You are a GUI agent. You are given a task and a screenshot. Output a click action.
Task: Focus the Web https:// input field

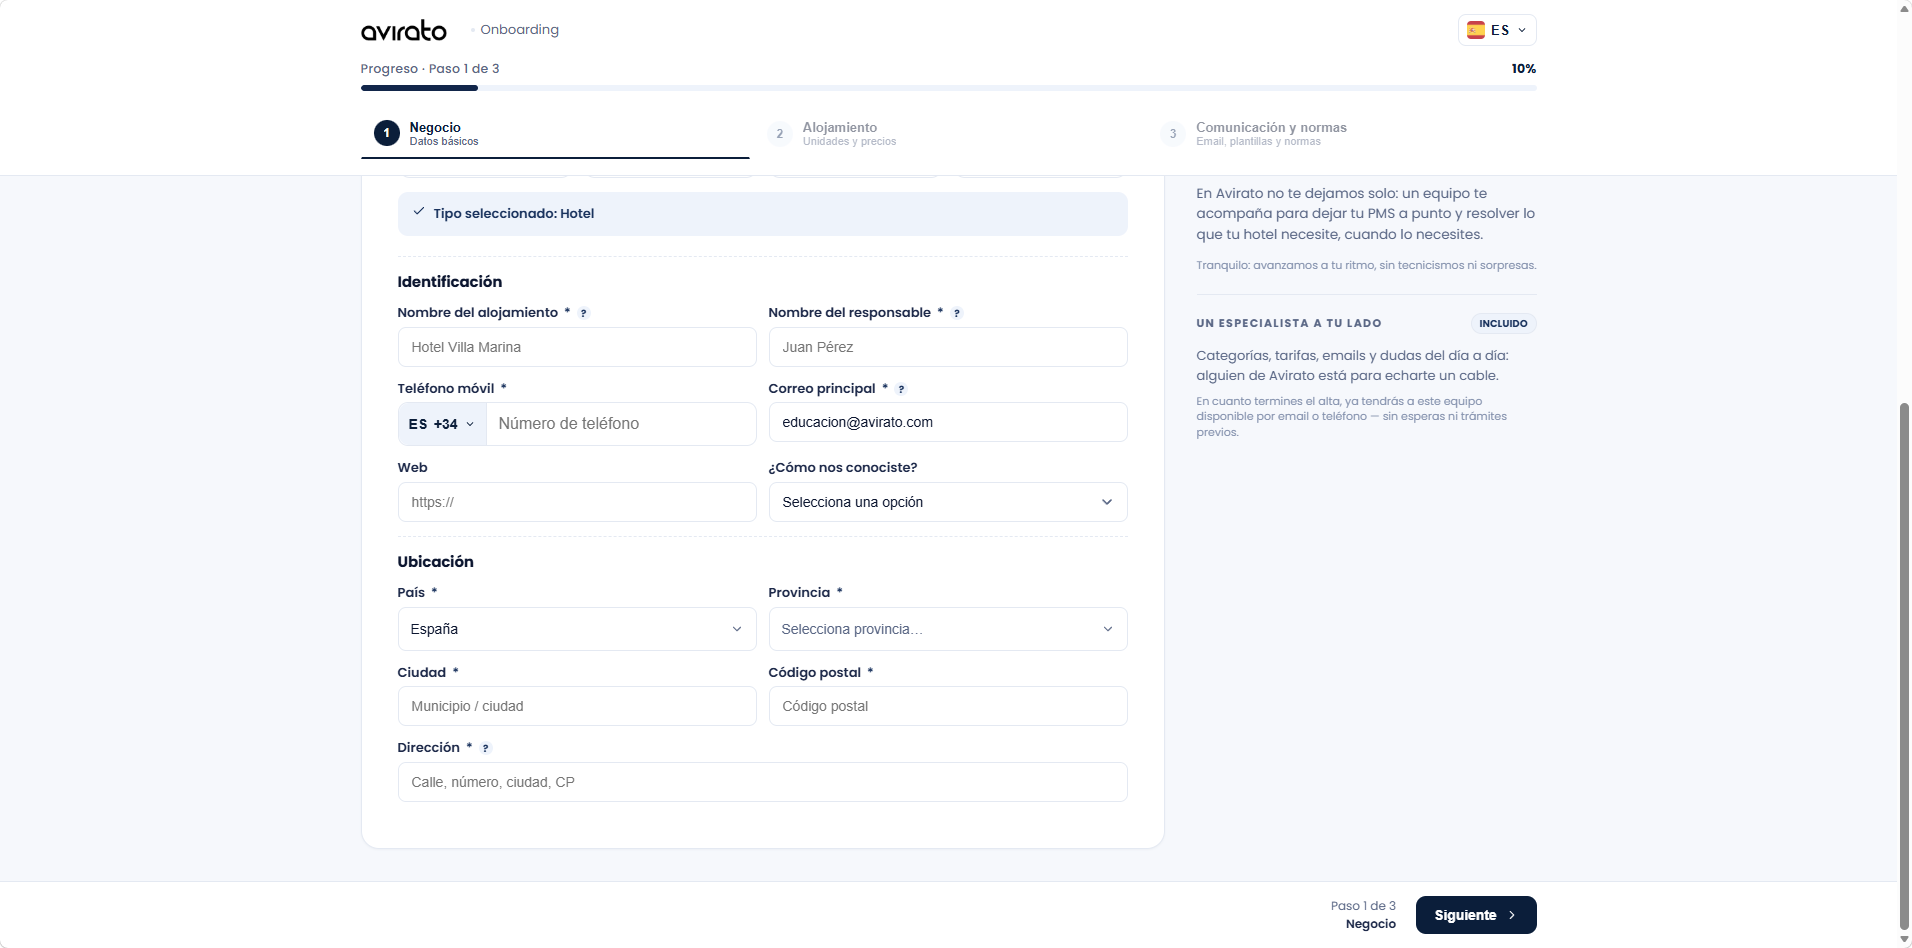coord(577,502)
